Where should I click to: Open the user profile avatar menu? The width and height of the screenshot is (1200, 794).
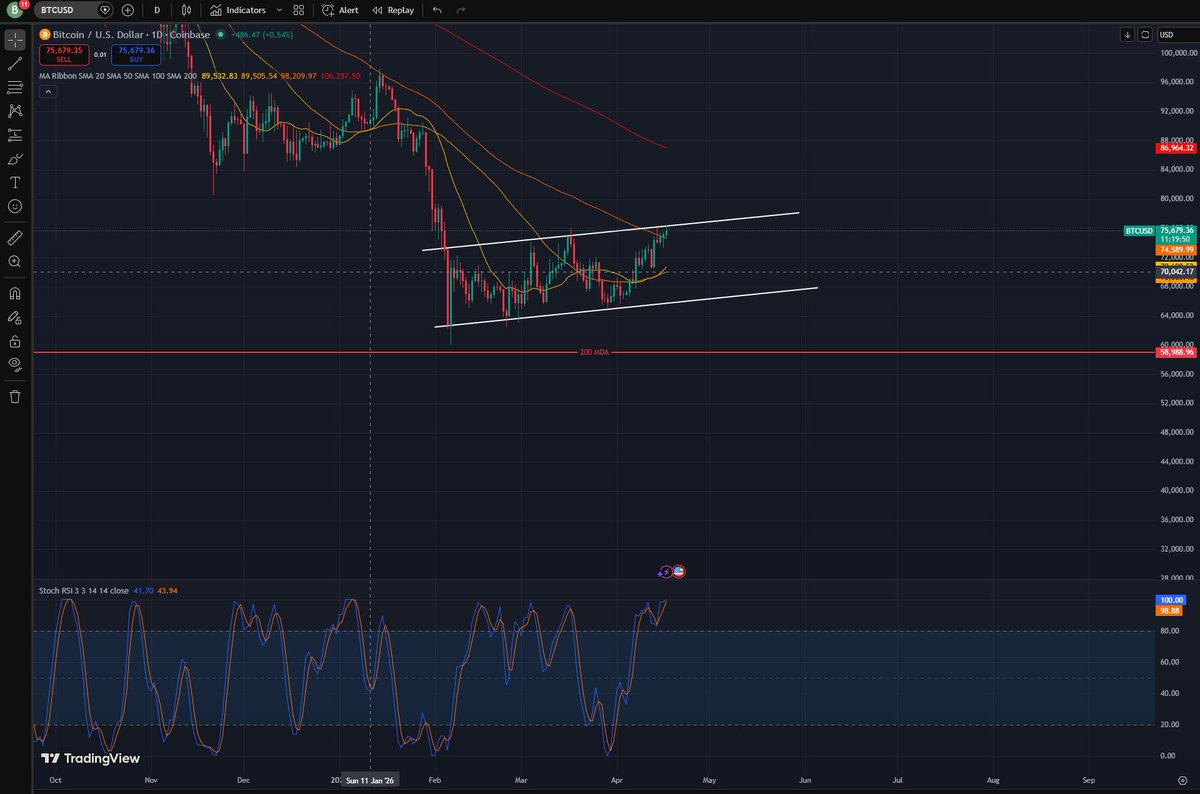pos(14,10)
